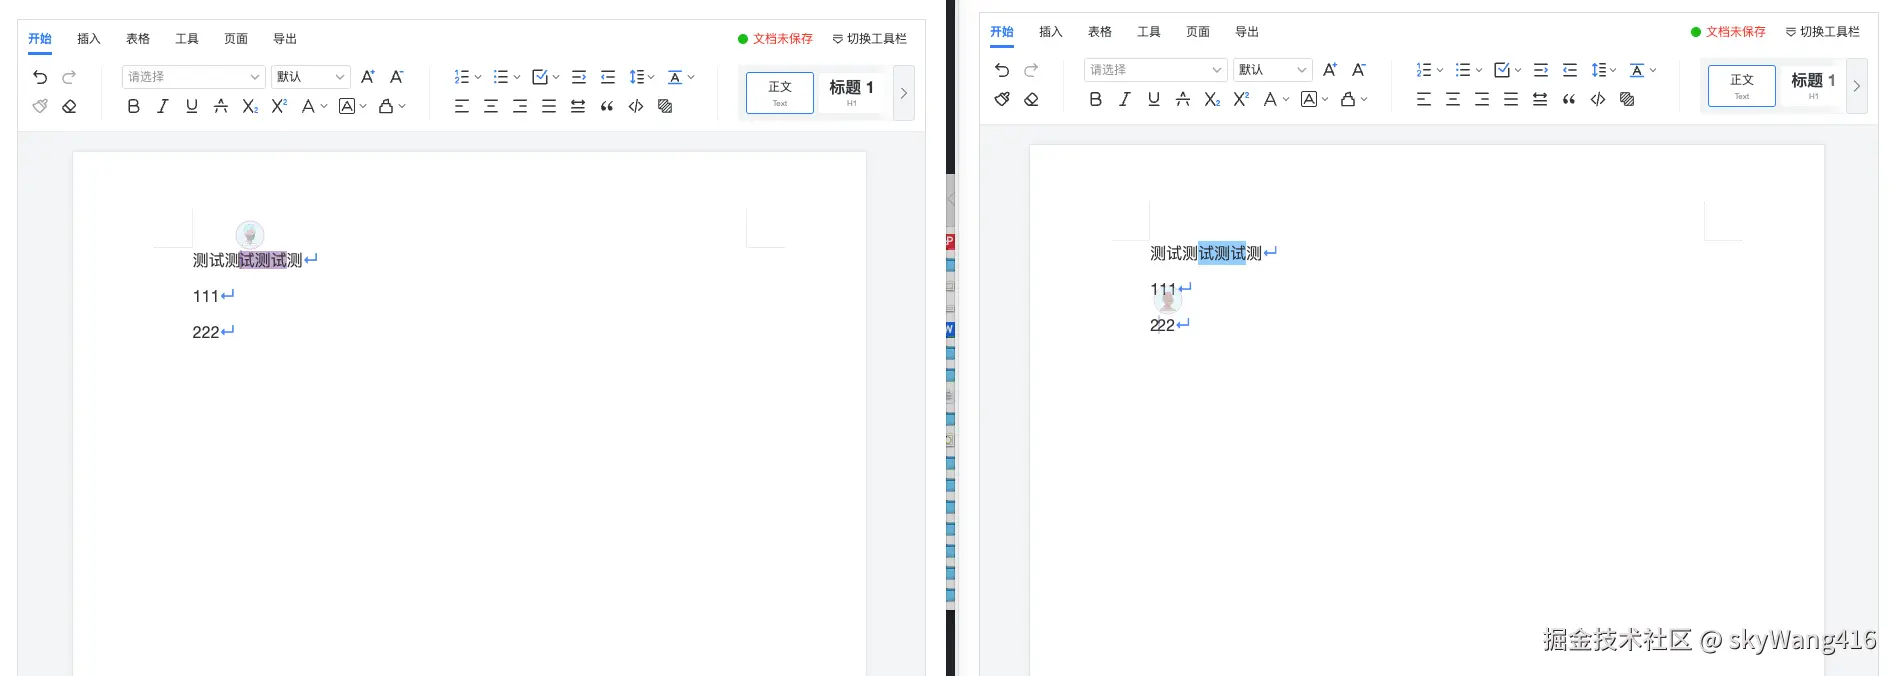Undo the last action in left editor

click(40, 77)
